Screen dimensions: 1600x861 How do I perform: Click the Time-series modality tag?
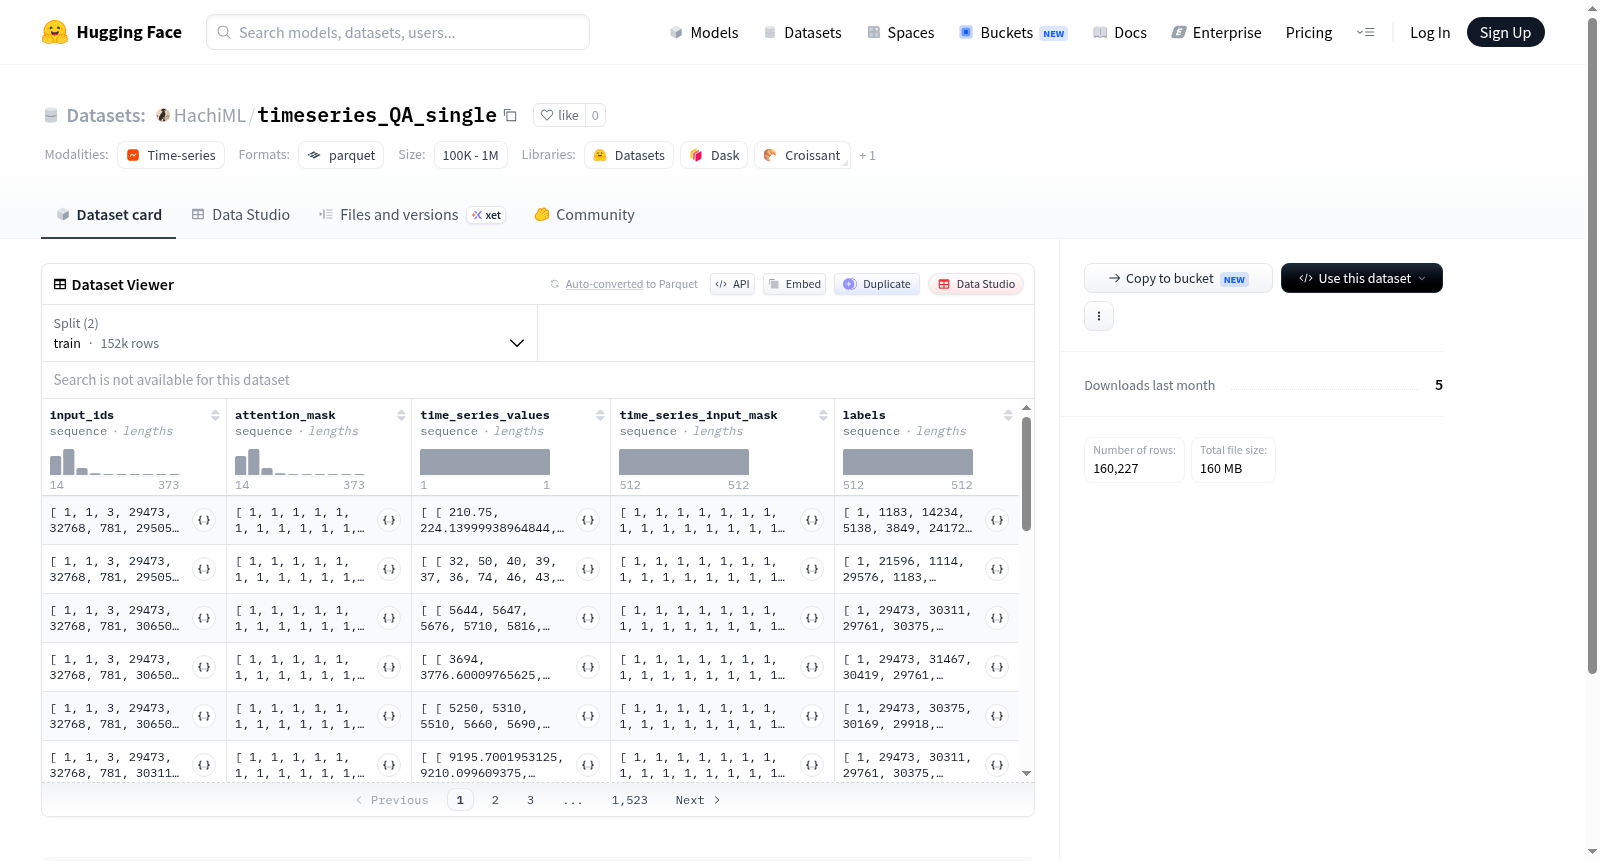[171, 155]
